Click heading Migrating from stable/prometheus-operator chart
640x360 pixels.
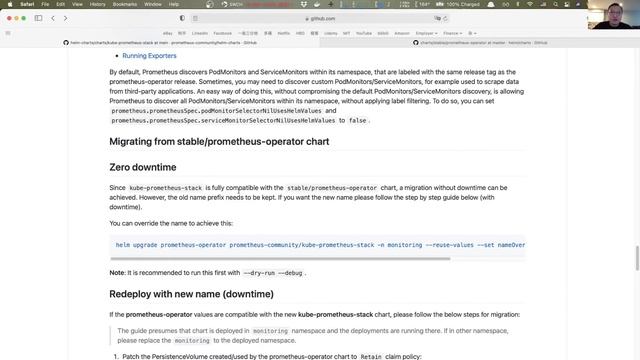219,142
